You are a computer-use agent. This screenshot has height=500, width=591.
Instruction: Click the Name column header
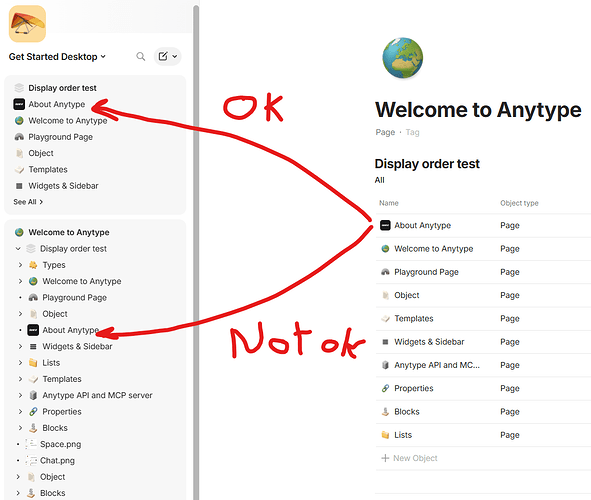coord(389,203)
